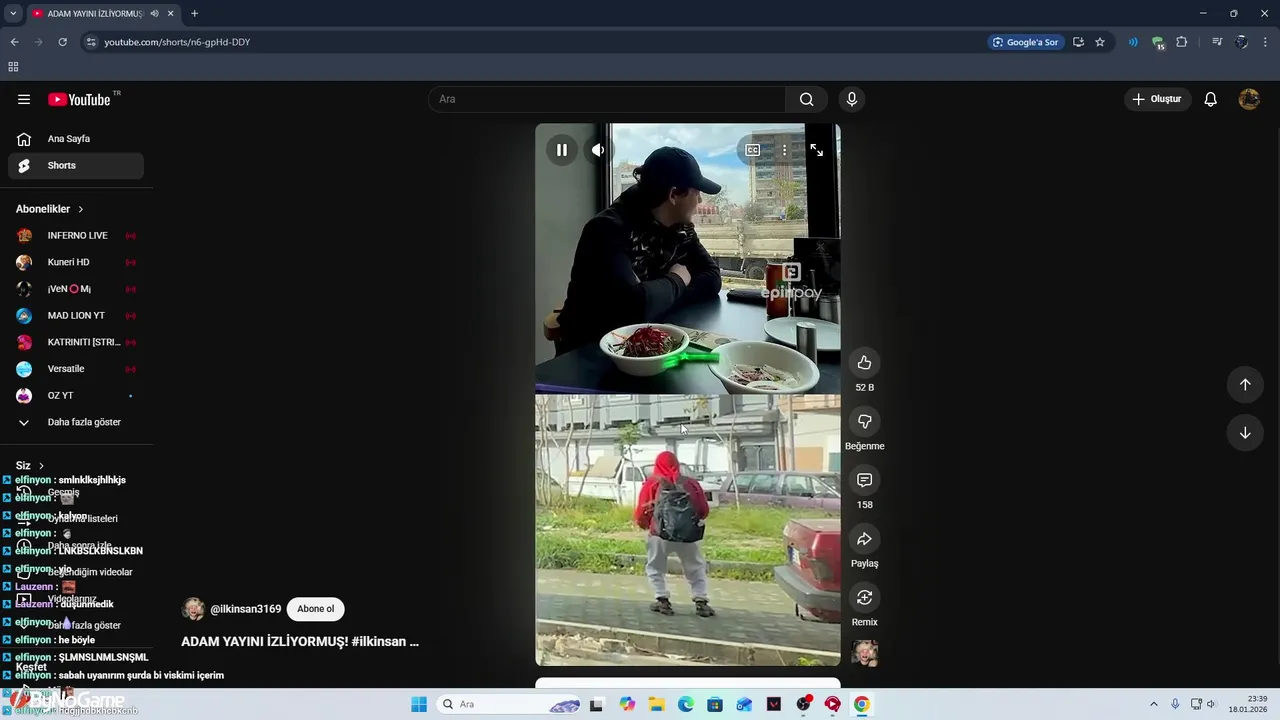Open the Chrome extensions puzzle icon
The width and height of the screenshot is (1280, 720).
click(1182, 42)
